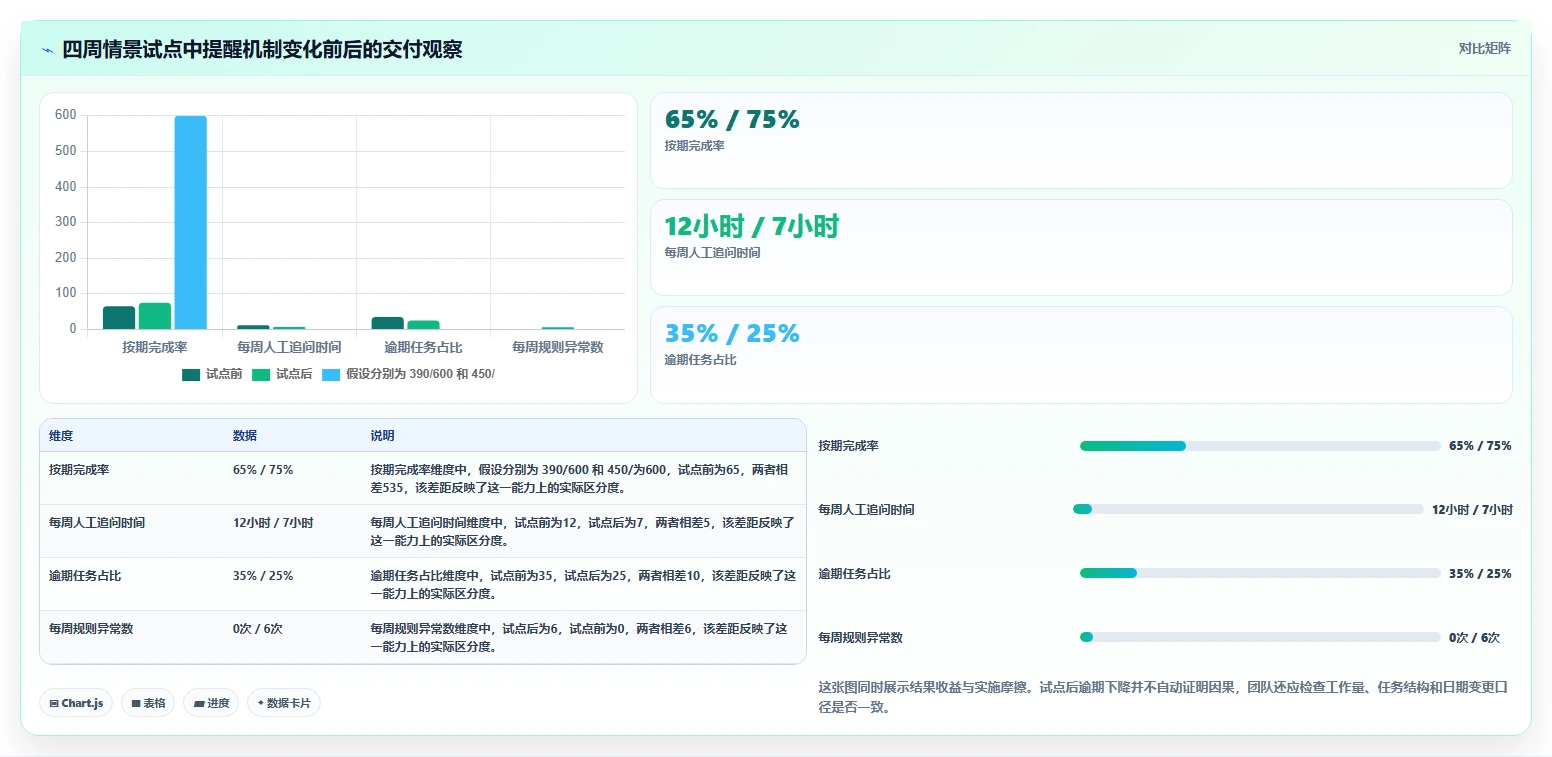This screenshot has height=757, width=1552.
Task: Toggle the 假设分别为 390/600 legend series
Action: pyautogui.click(x=408, y=374)
